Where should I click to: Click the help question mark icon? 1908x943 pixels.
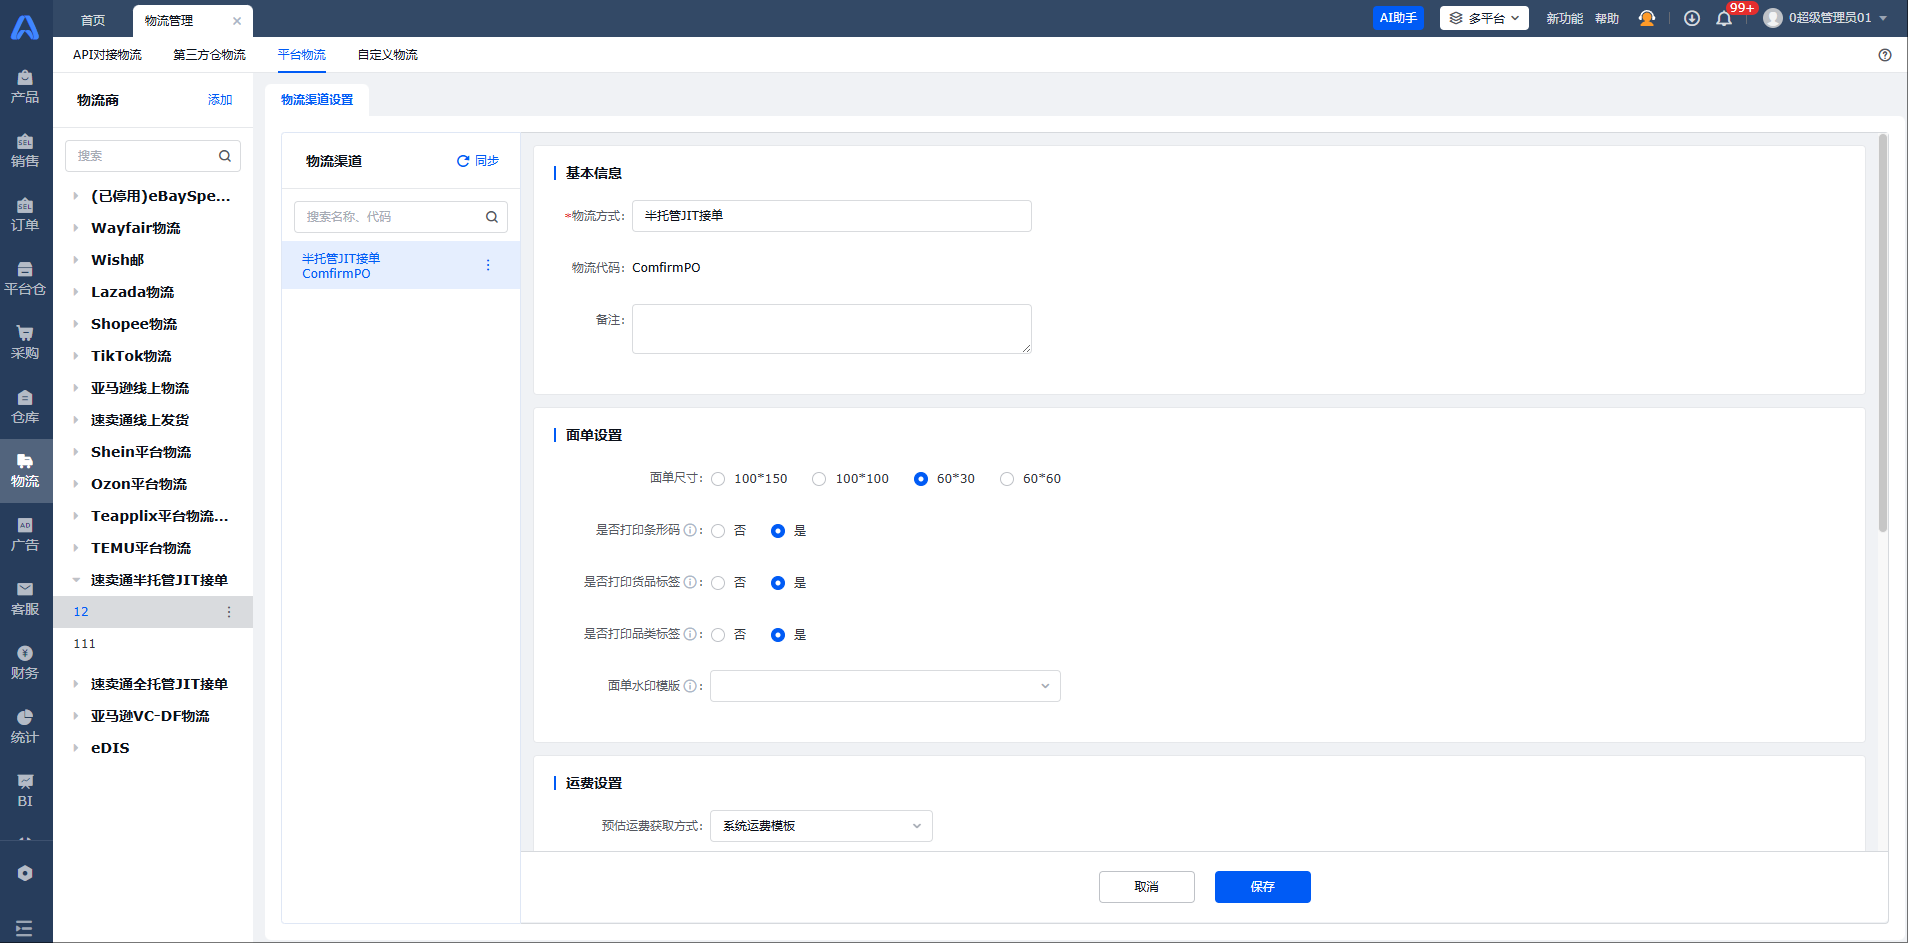1885,55
